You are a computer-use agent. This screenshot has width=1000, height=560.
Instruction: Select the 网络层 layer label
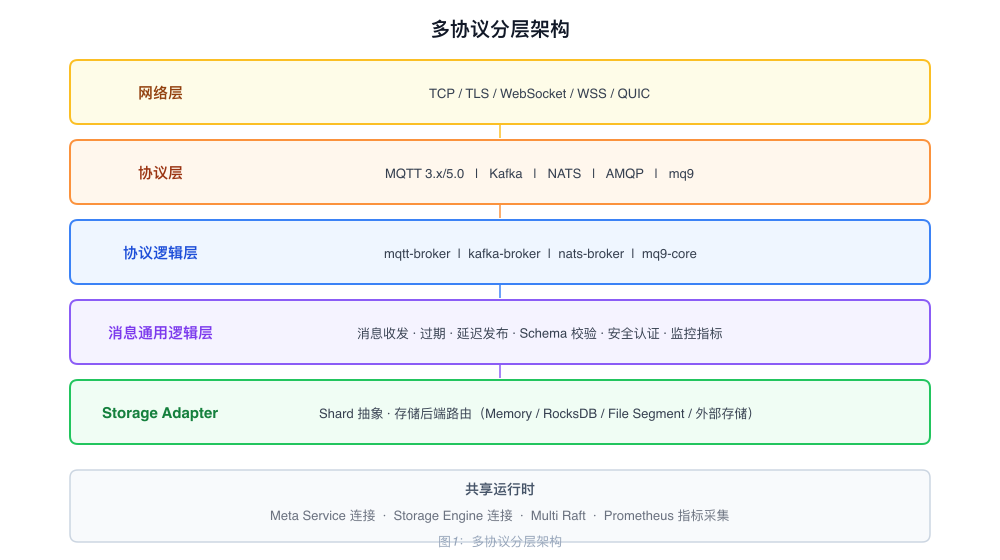click(x=160, y=93)
